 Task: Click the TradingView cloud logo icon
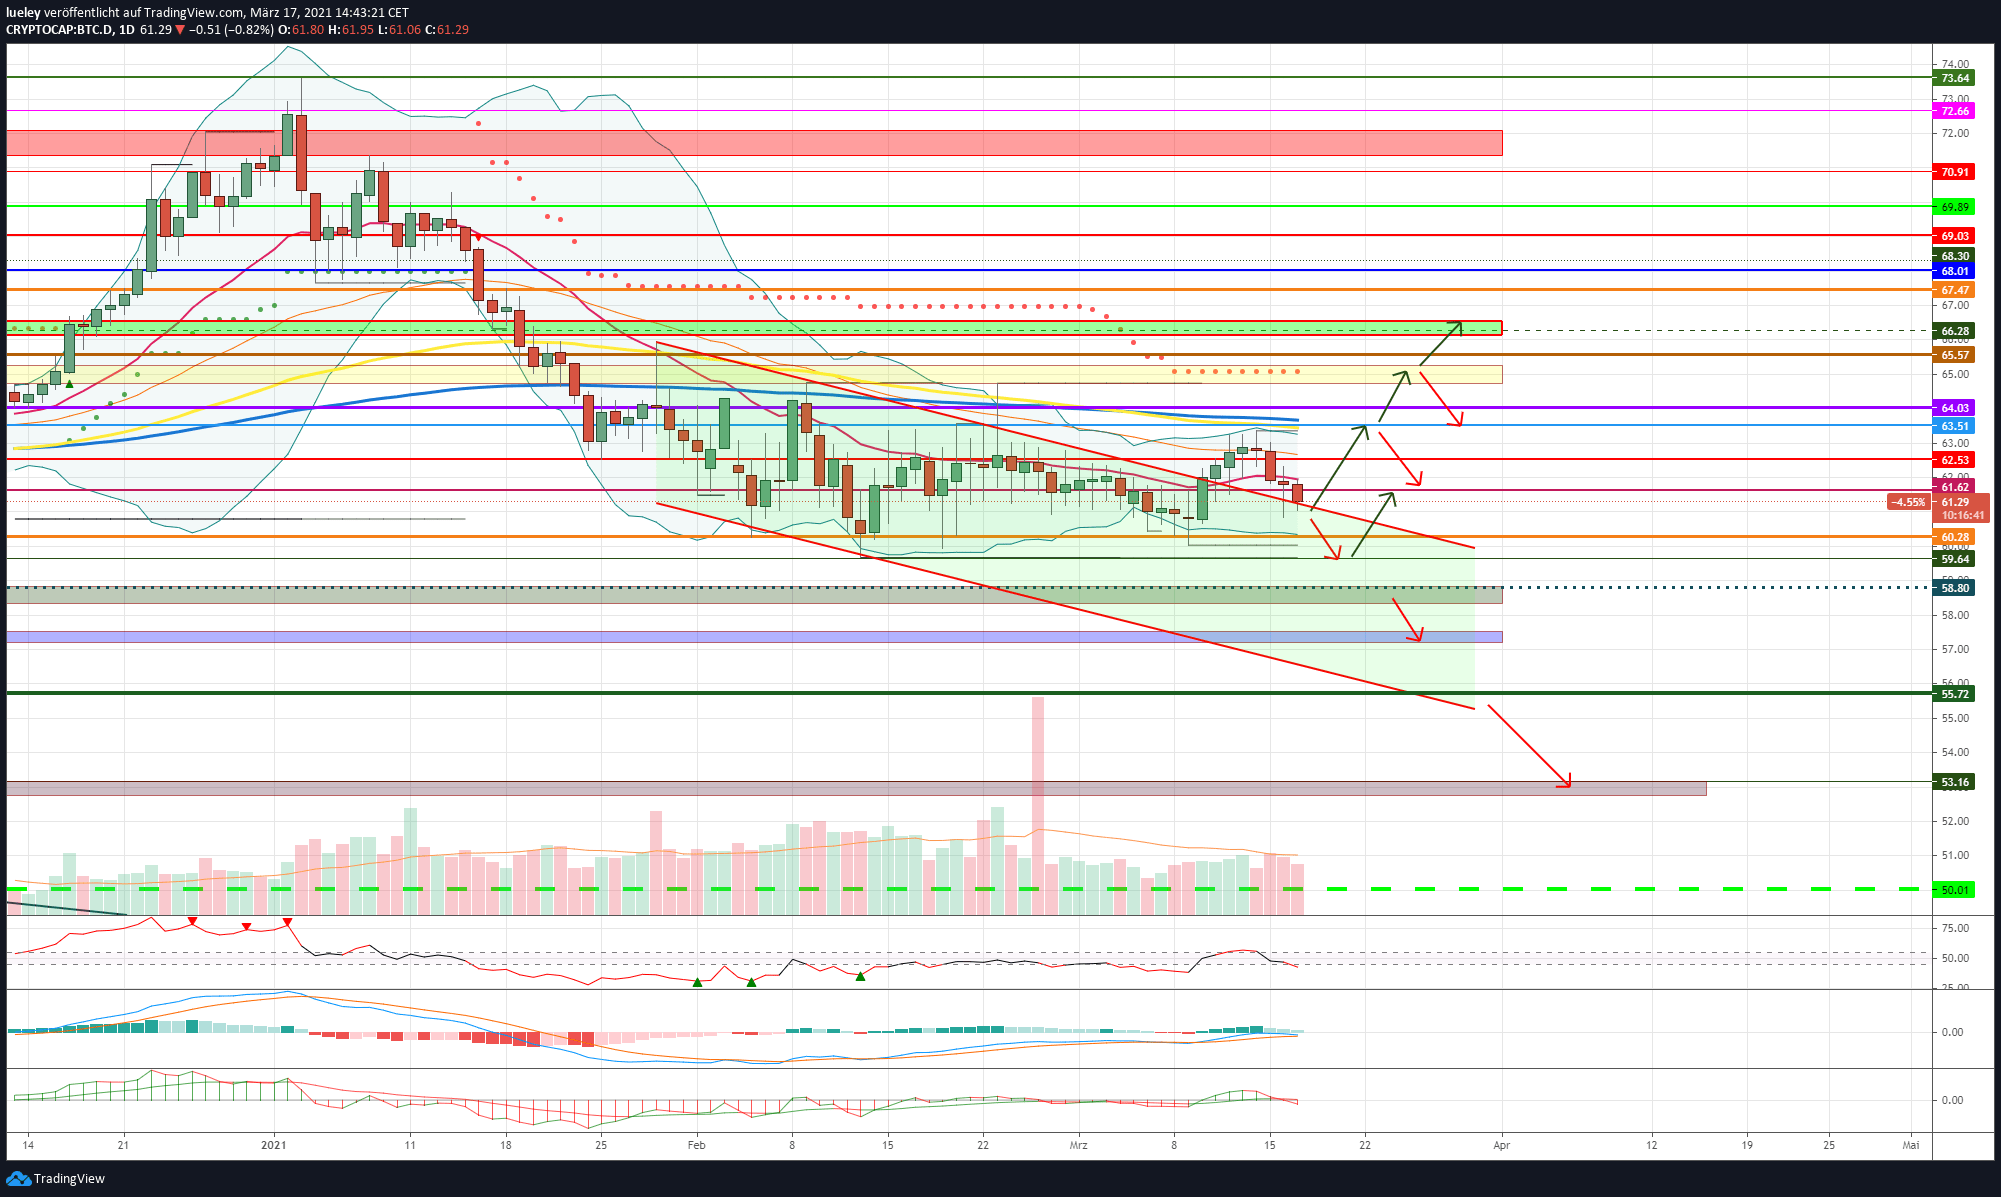point(19,1178)
